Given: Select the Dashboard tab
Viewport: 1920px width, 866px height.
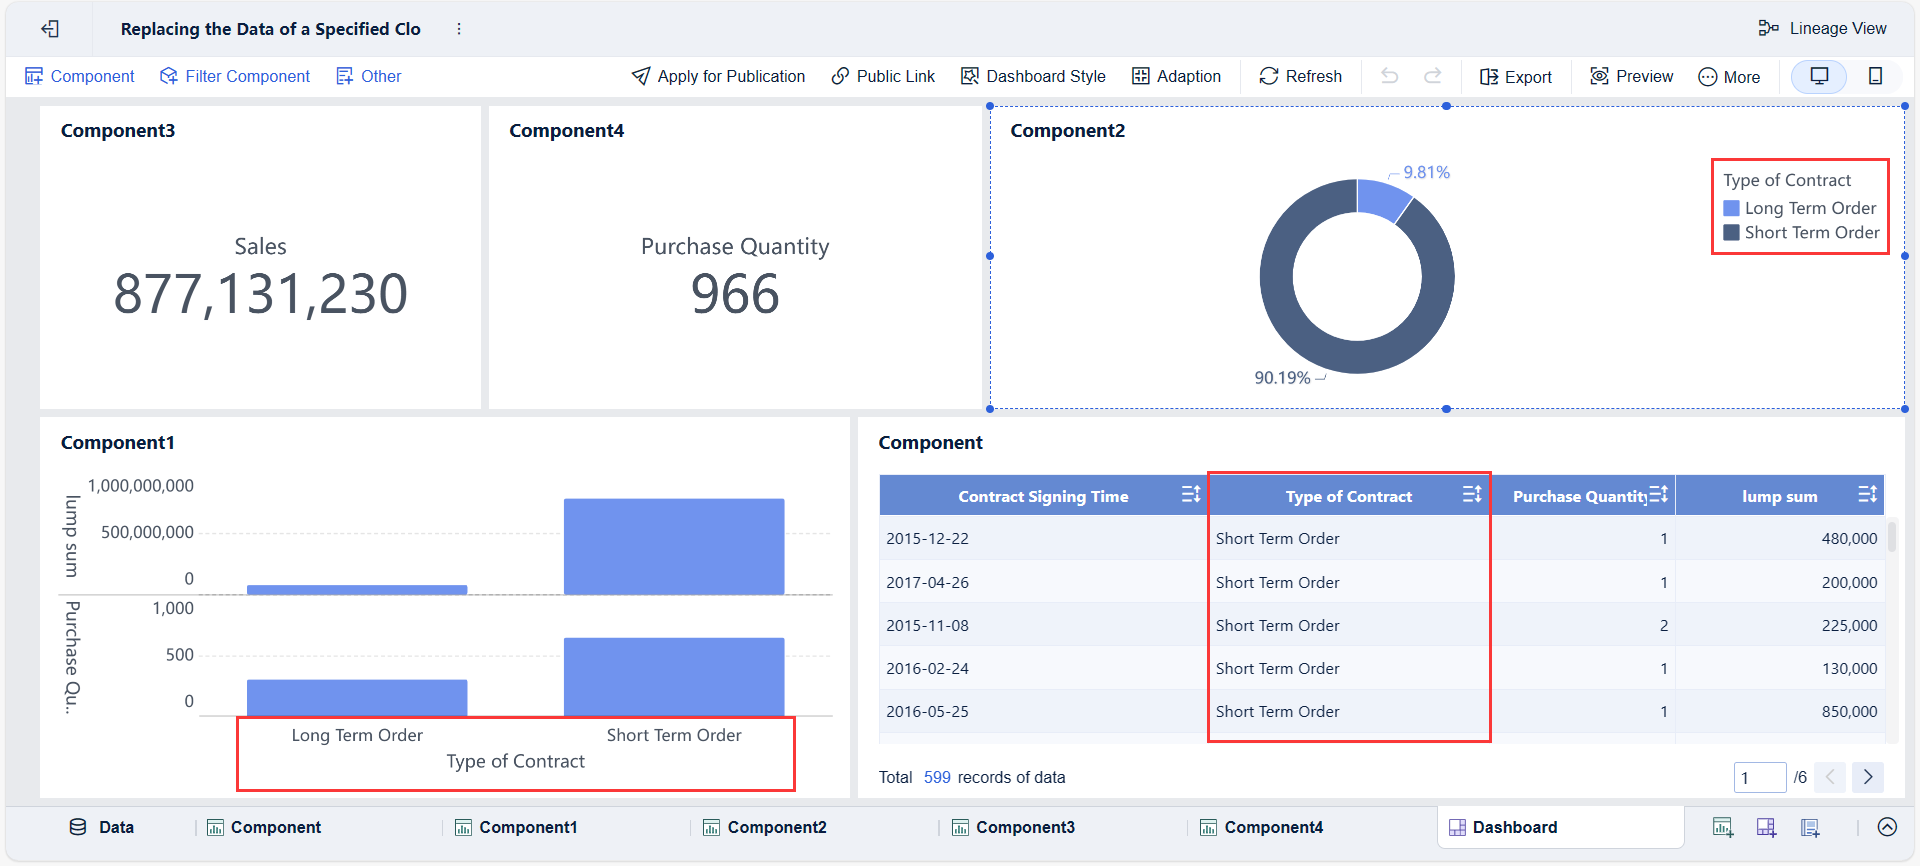Looking at the screenshot, I should [x=1560, y=827].
